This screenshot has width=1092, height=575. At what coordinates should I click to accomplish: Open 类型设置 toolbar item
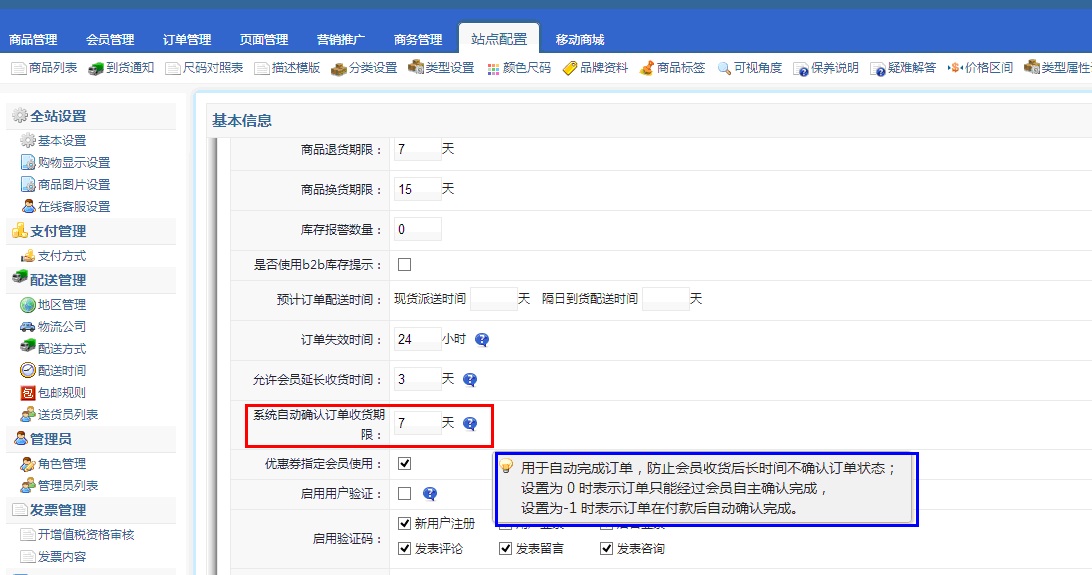(x=441, y=68)
